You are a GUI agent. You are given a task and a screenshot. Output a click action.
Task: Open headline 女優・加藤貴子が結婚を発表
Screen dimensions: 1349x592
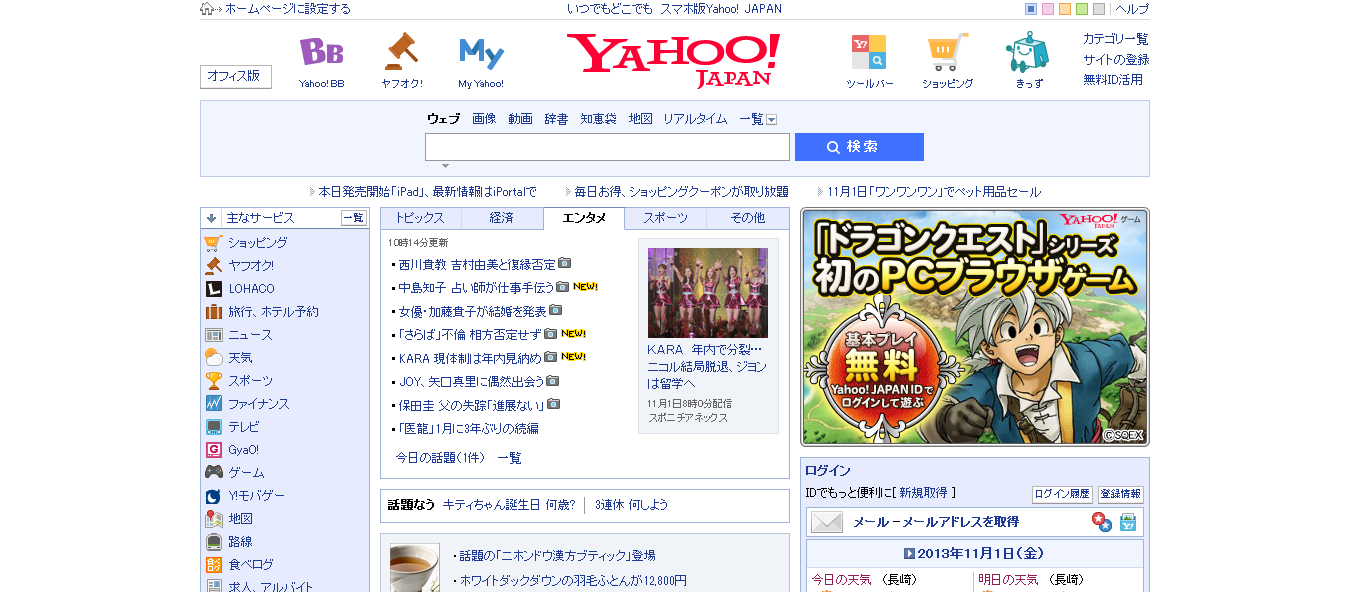coord(472,311)
